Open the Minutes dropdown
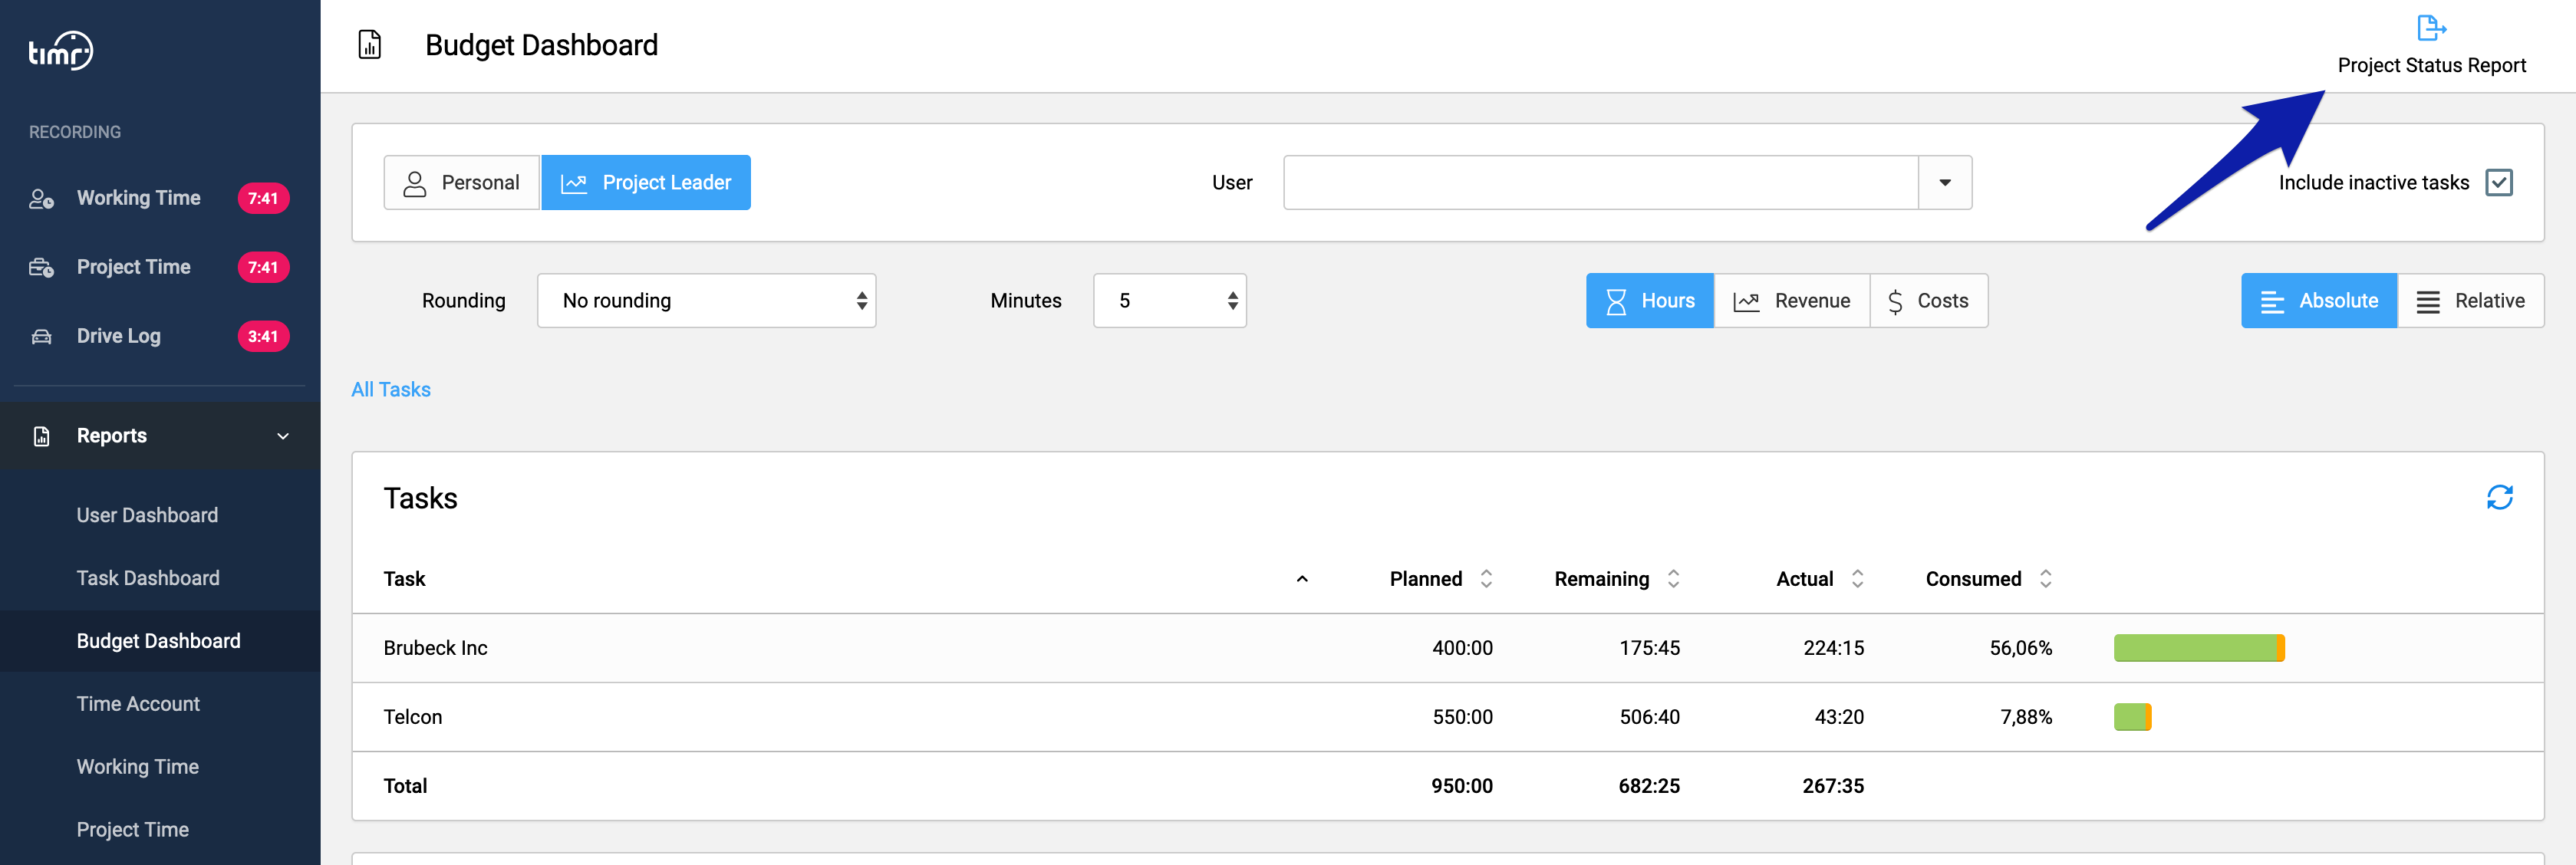The height and width of the screenshot is (865, 2576). [1170, 301]
